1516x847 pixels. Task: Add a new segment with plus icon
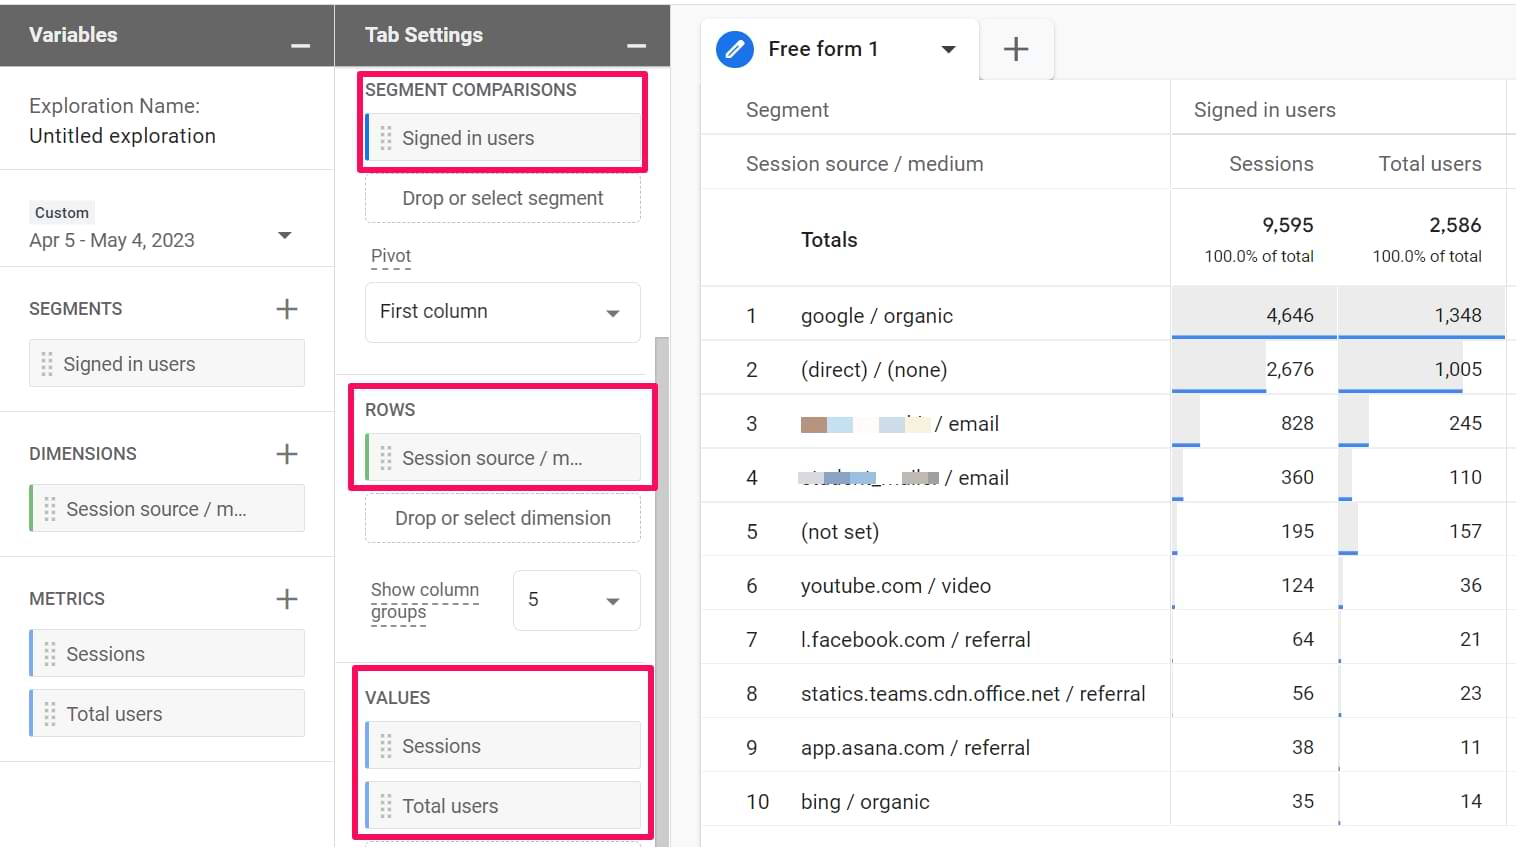point(287,309)
